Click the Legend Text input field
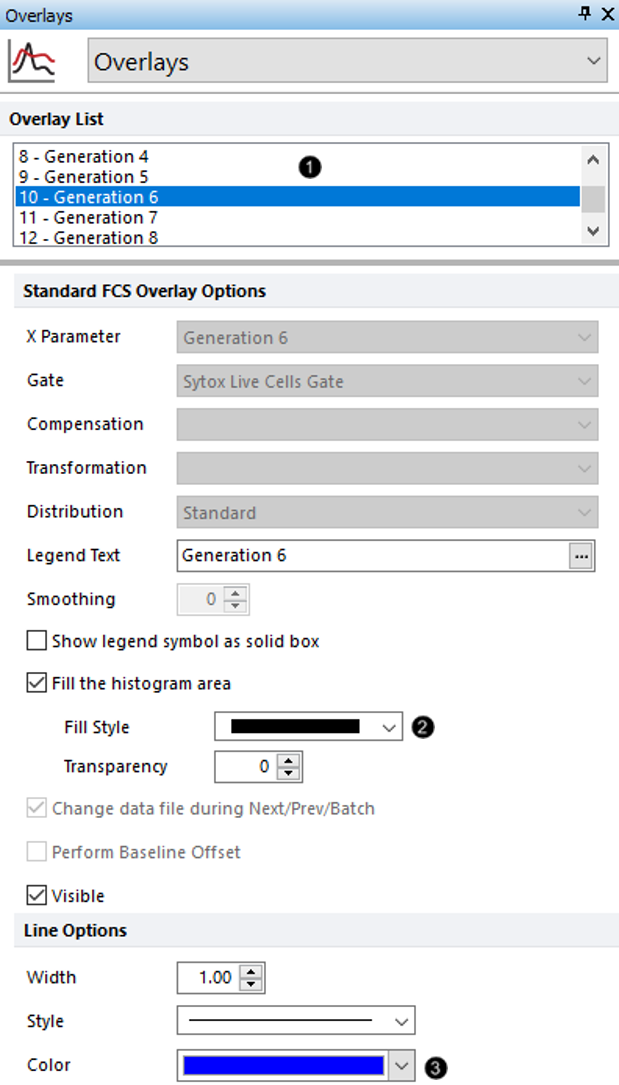This screenshot has height=1085, width=619. click(x=373, y=556)
